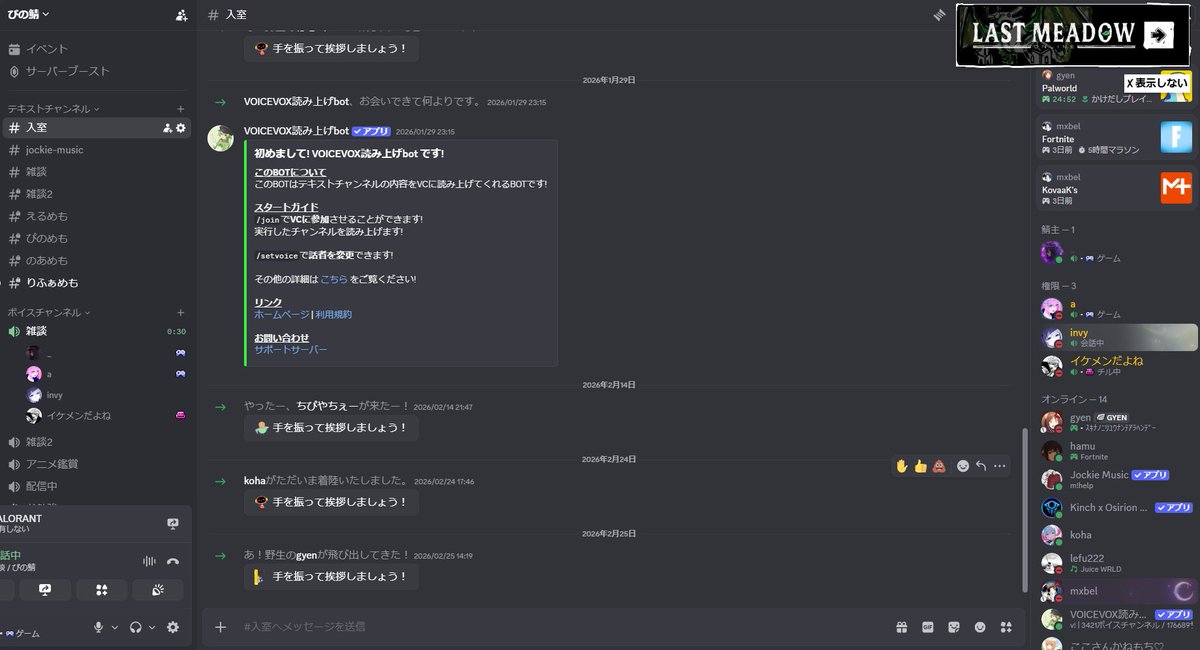1200x650 pixels.
Task: Open user settings with the gear icon
Action: pyautogui.click(x=172, y=627)
